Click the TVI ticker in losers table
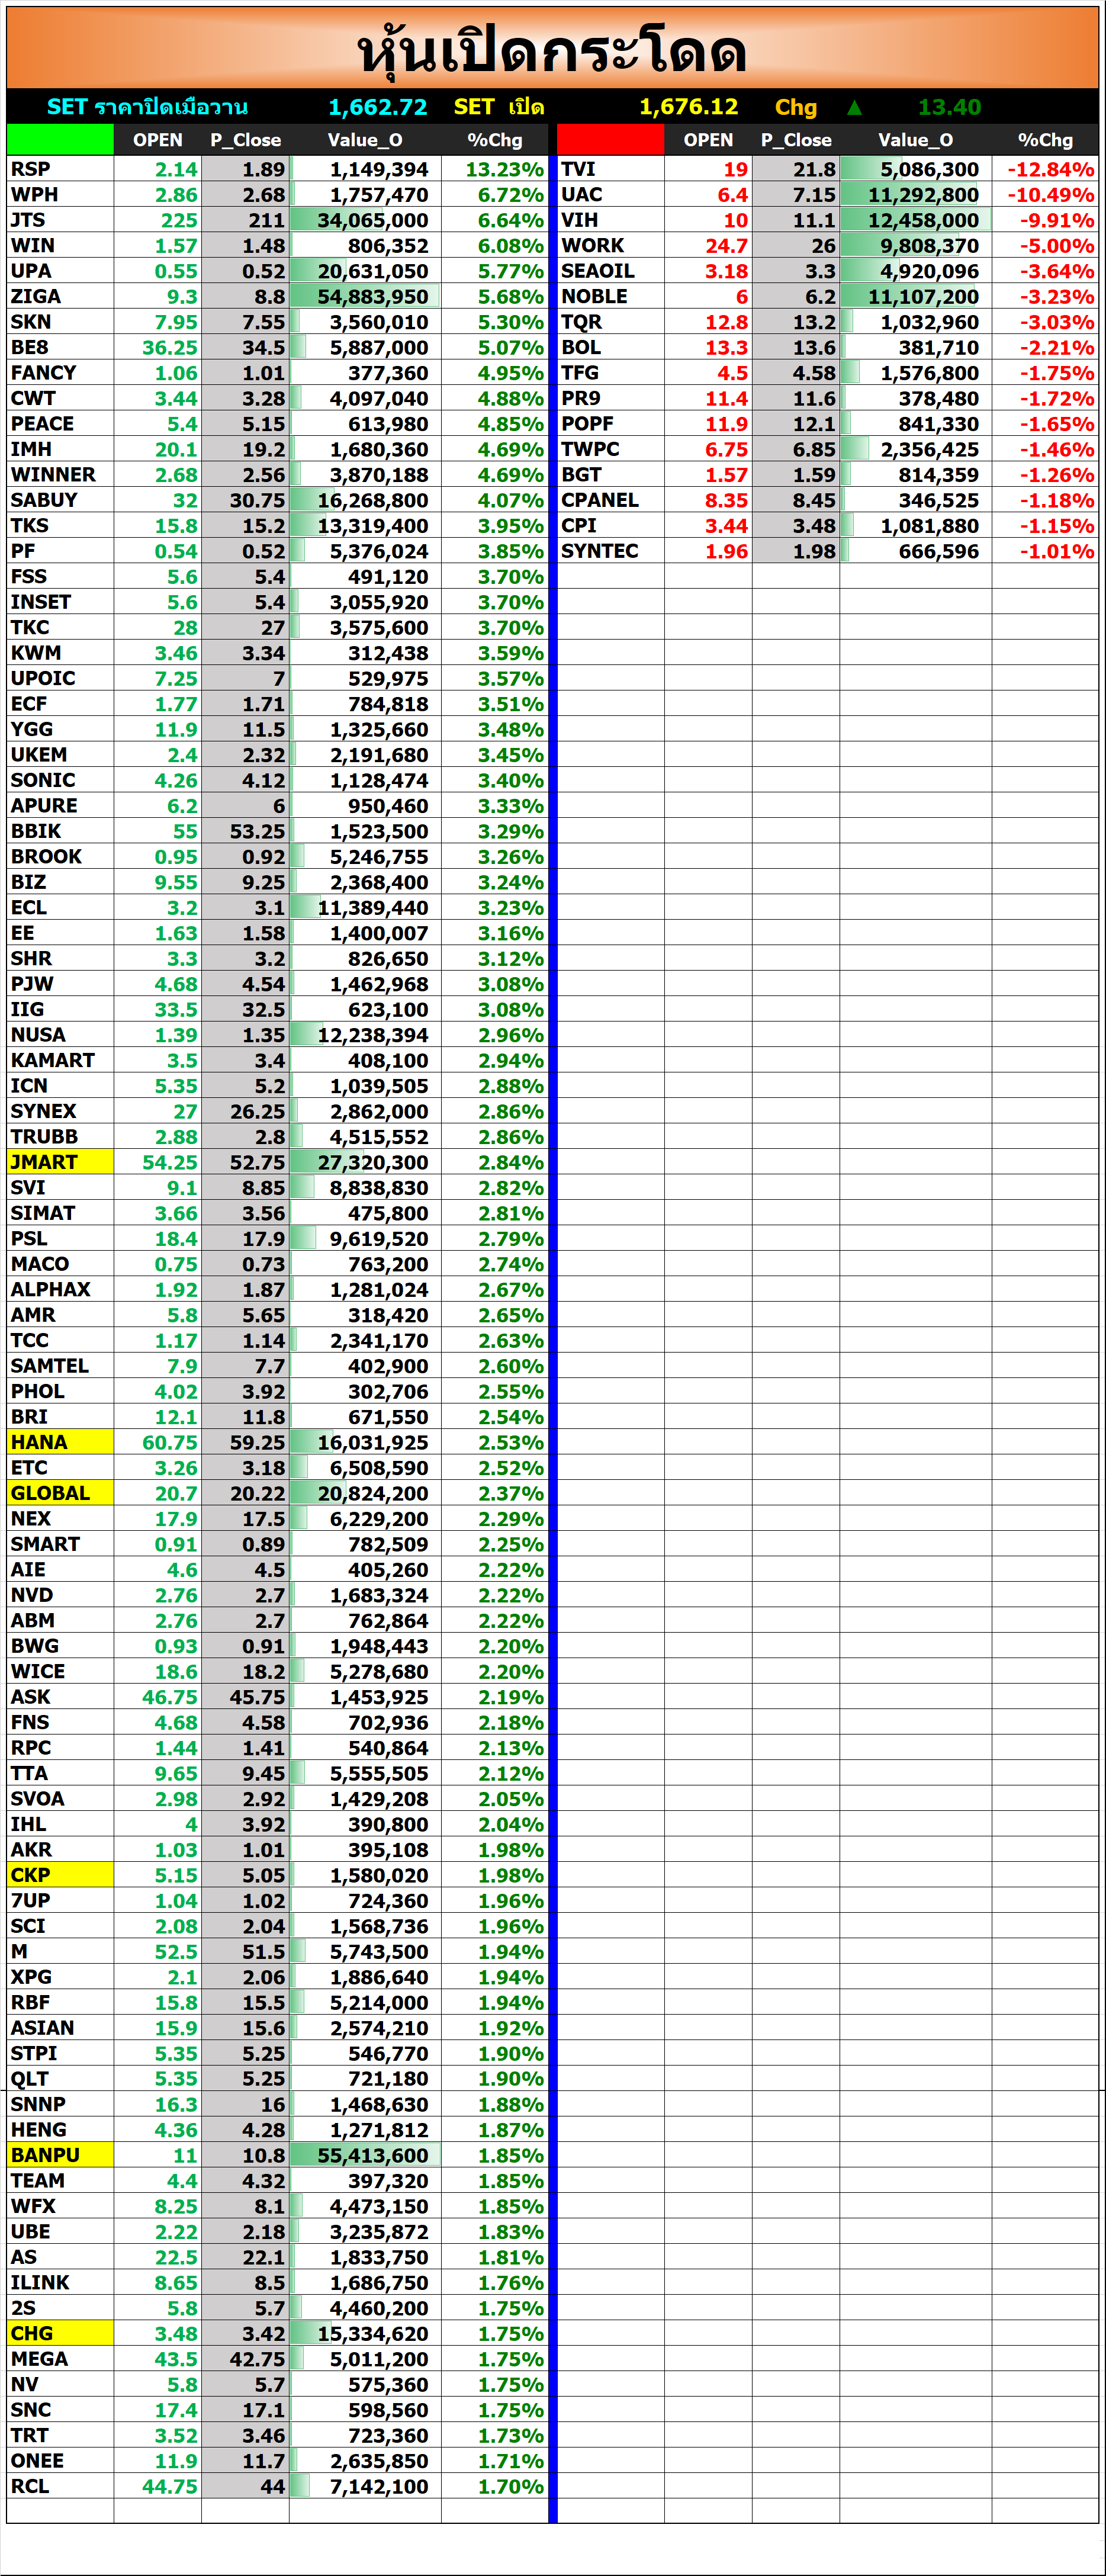 click(x=610, y=169)
